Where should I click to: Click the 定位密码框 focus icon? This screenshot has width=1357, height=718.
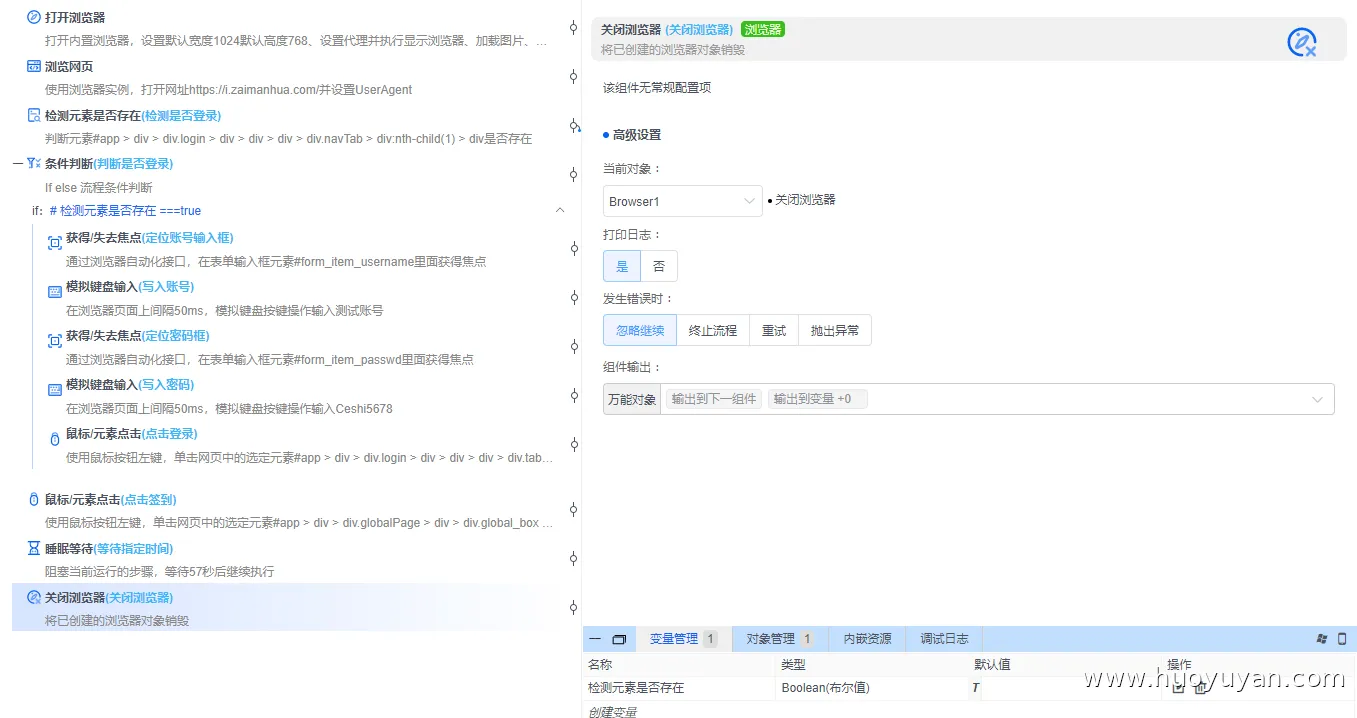[55, 341]
